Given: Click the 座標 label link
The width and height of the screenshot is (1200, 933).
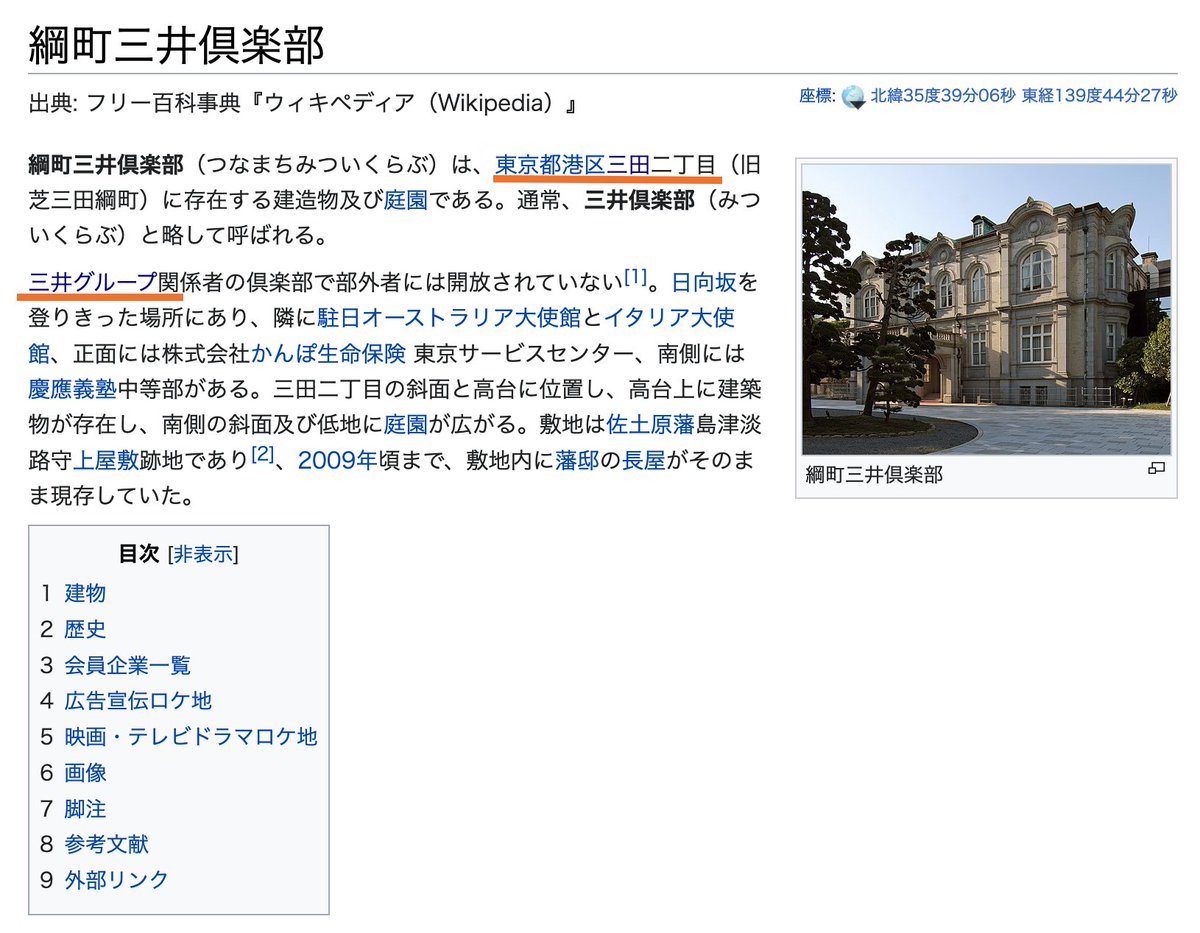Looking at the screenshot, I should click(x=816, y=96).
